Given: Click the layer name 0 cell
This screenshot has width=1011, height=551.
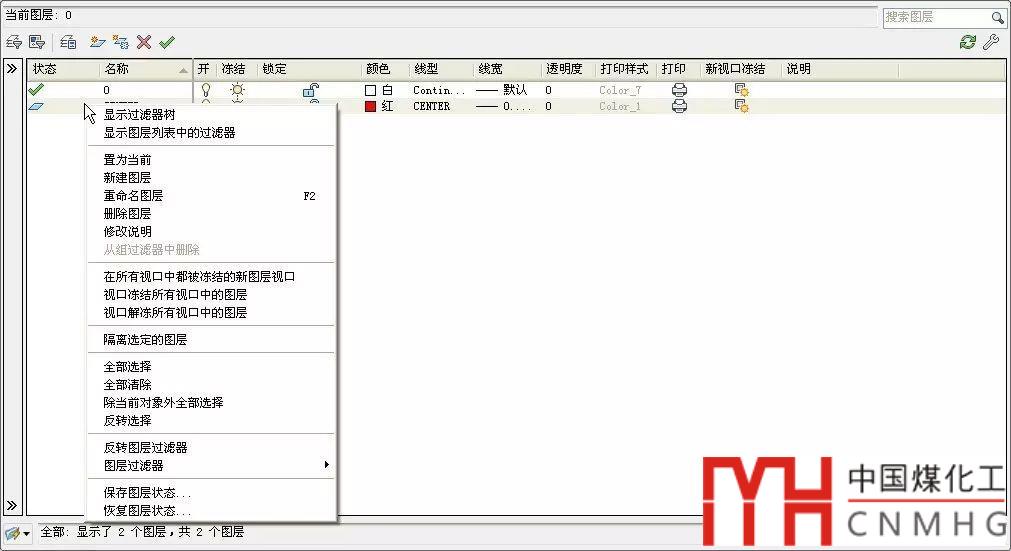Looking at the screenshot, I should tap(106, 90).
